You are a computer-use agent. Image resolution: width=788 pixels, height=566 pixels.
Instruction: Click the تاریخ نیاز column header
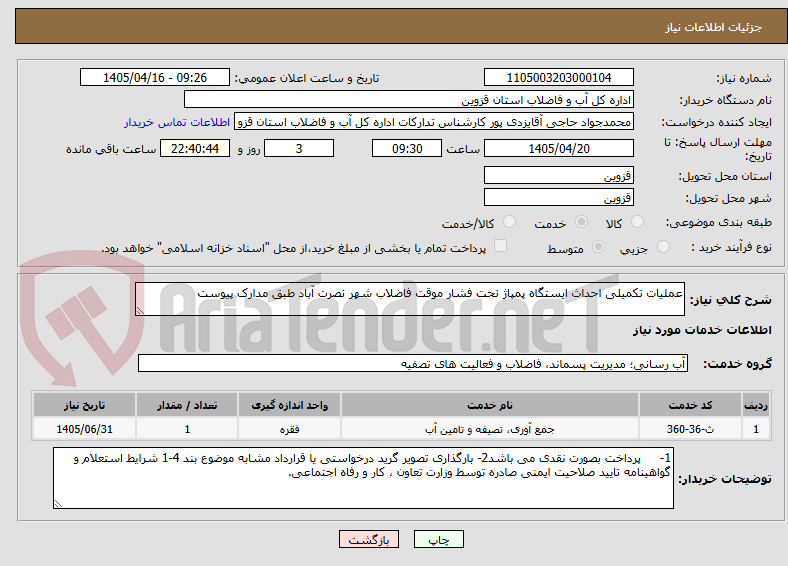pyautogui.click(x=84, y=405)
